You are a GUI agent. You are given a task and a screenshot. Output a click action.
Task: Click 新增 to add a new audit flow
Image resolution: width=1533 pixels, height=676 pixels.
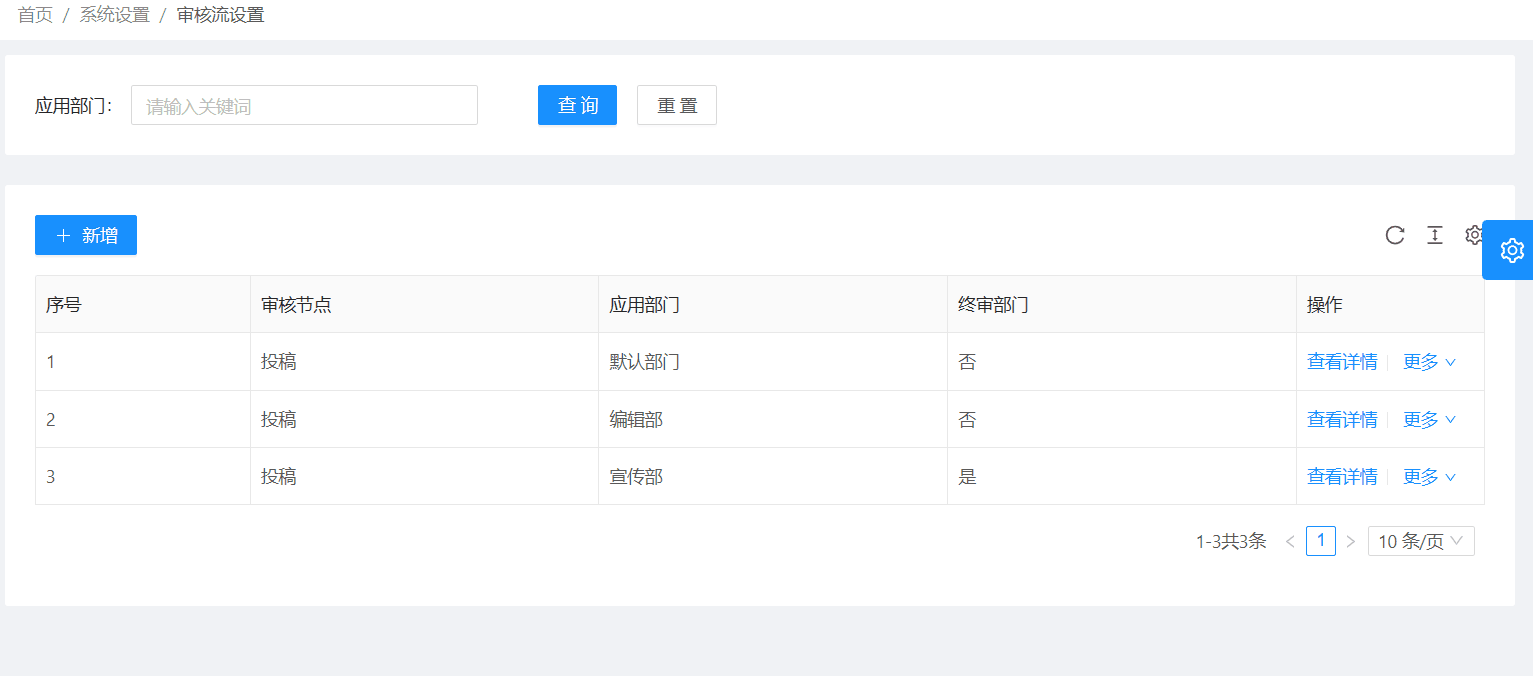86,235
